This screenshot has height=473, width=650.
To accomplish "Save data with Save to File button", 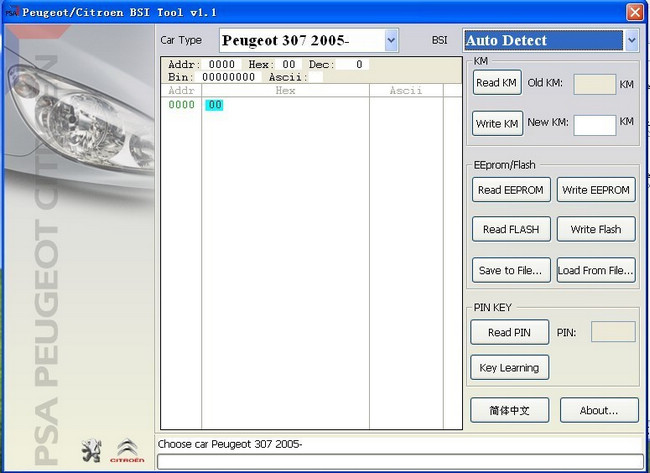I will 511,270.
